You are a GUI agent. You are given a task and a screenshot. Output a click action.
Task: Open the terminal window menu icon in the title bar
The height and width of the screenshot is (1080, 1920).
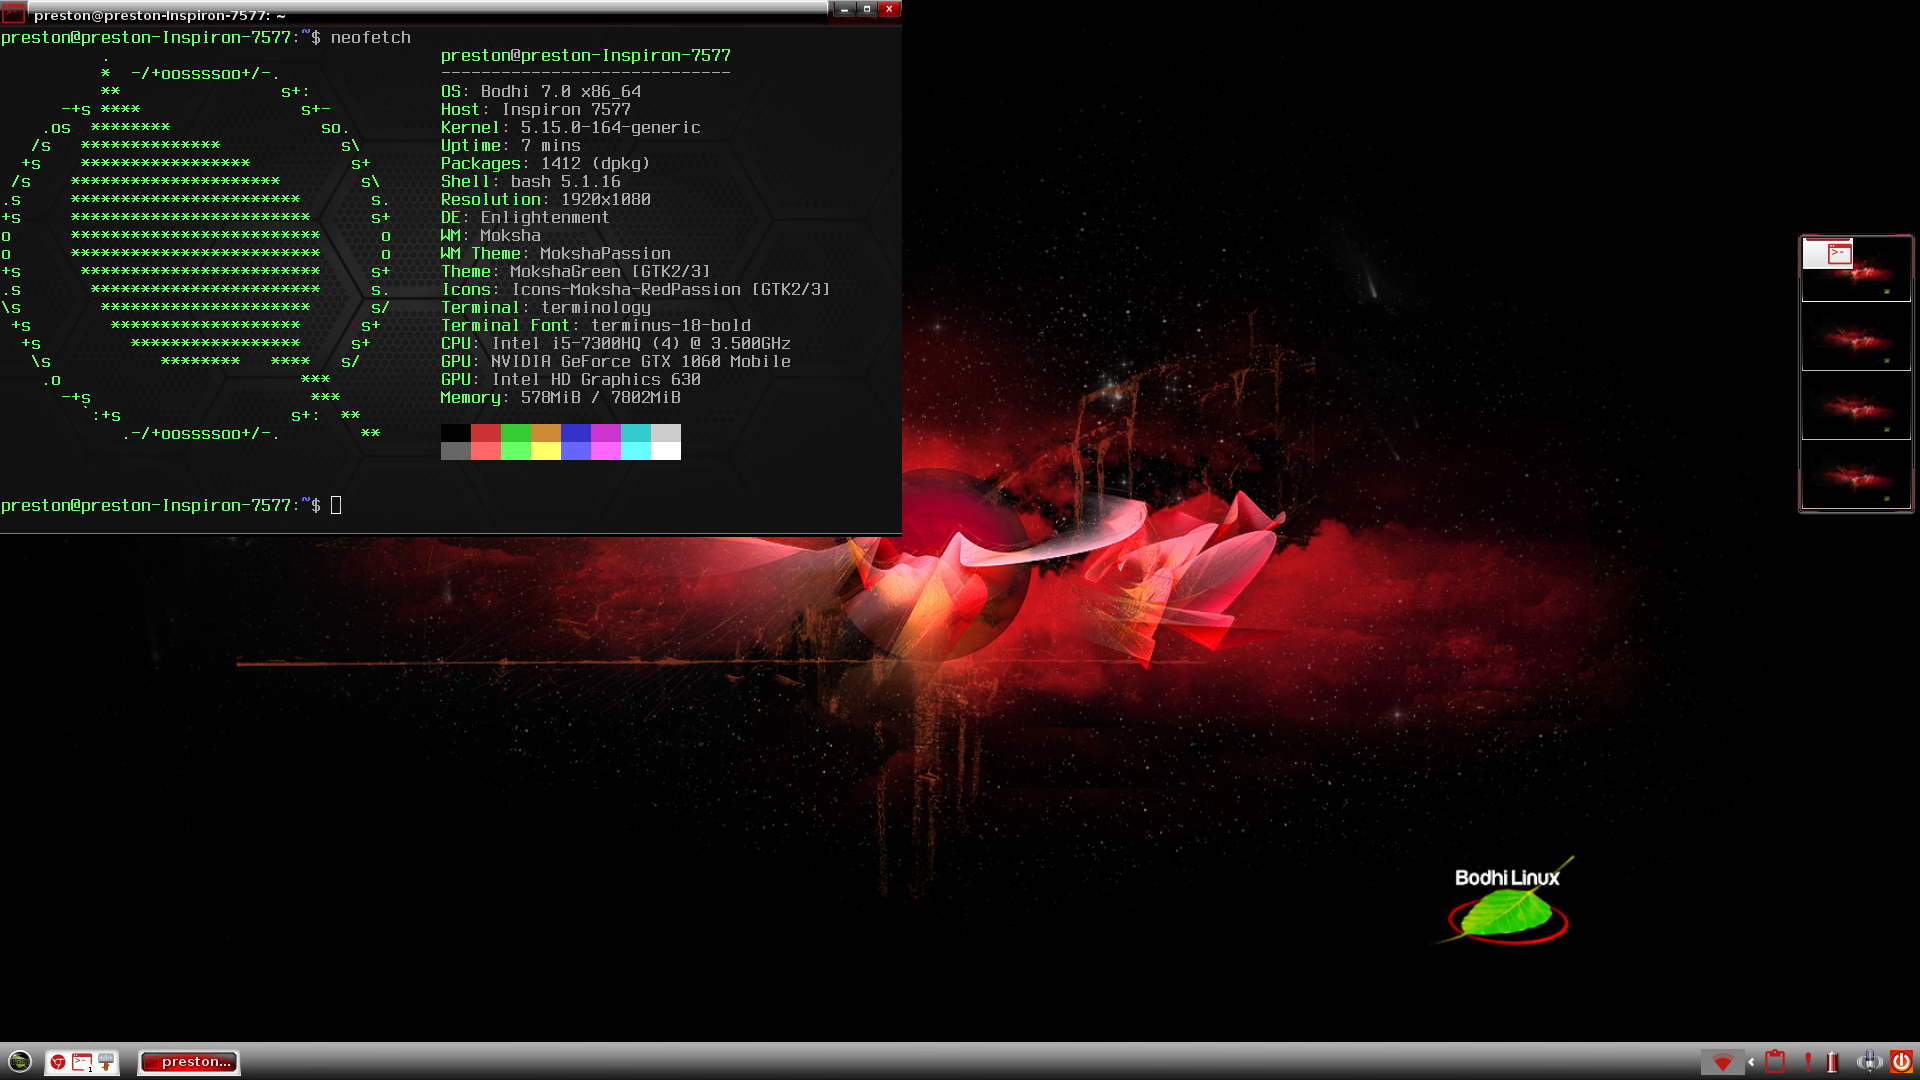[x=13, y=14]
